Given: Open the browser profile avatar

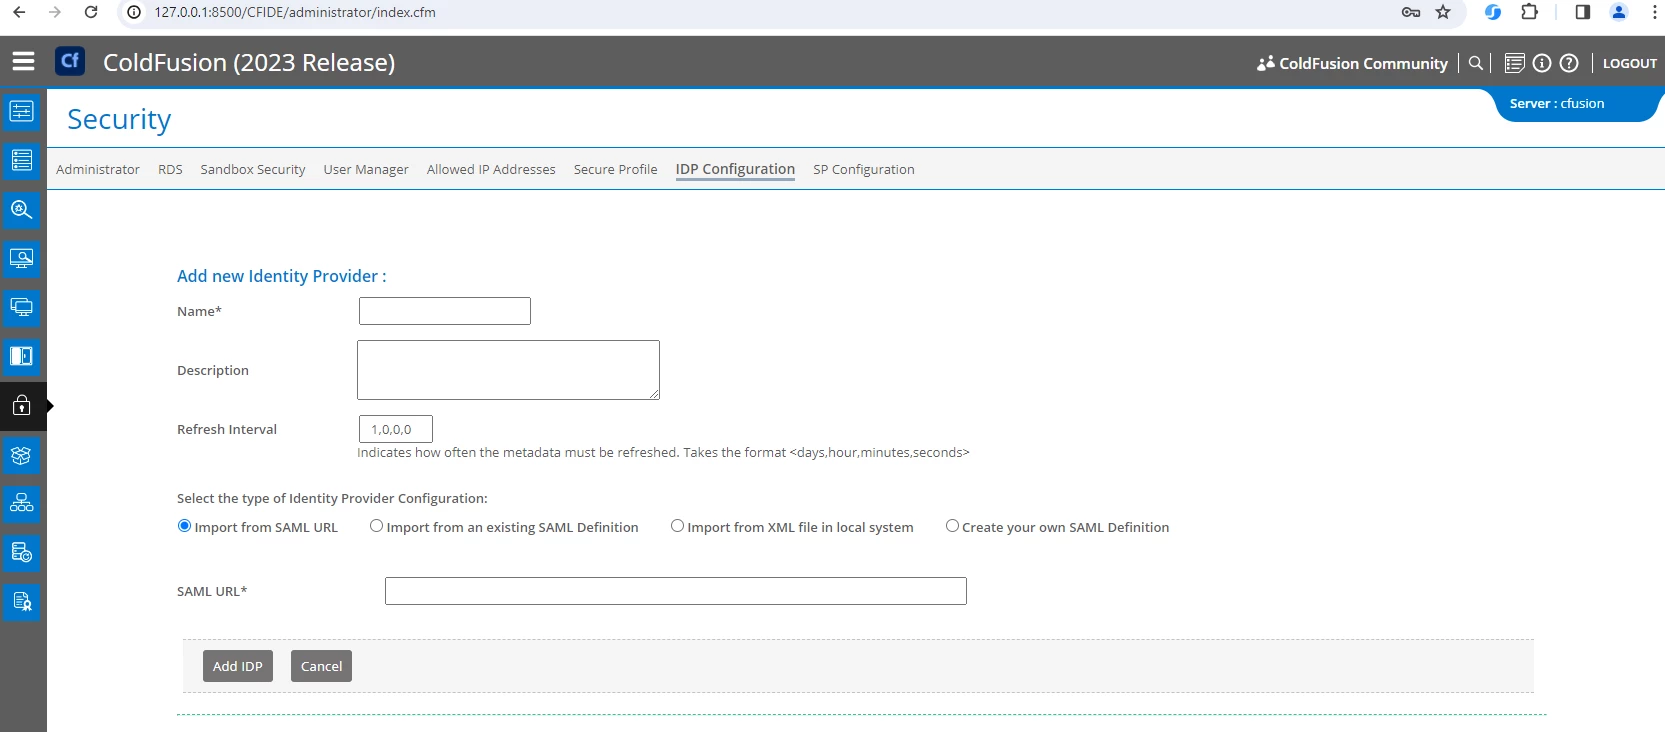Looking at the screenshot, I should click(x=1619, y=12).
